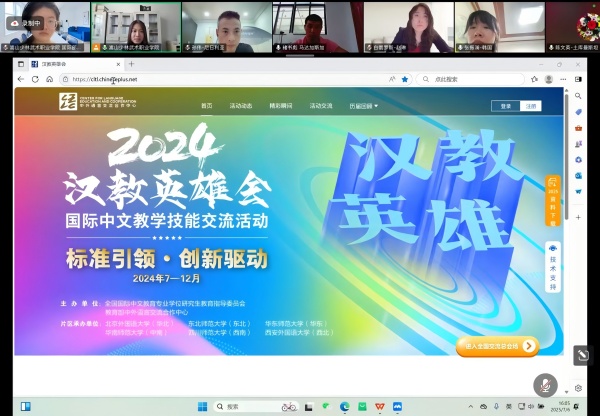Open WPS Office from taskbar
Viewport: 600px width, 416px height.
pyautogui.click(x=380, y=406)
